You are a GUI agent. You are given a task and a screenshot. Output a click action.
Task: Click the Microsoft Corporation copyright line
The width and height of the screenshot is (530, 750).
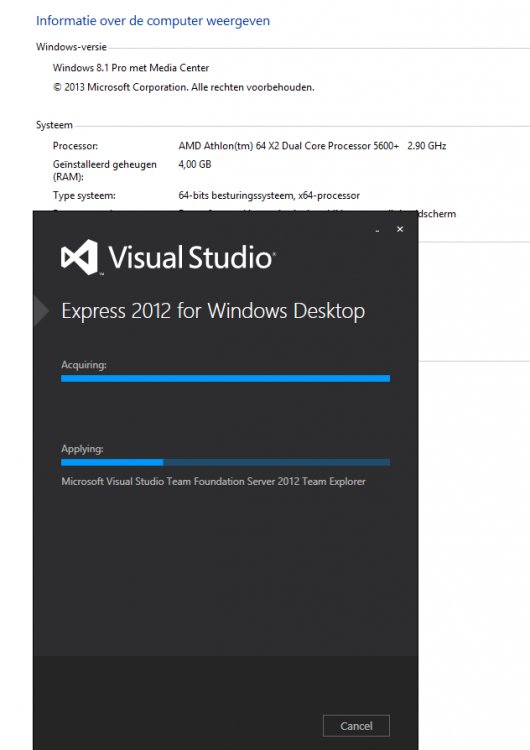point(184,88)
